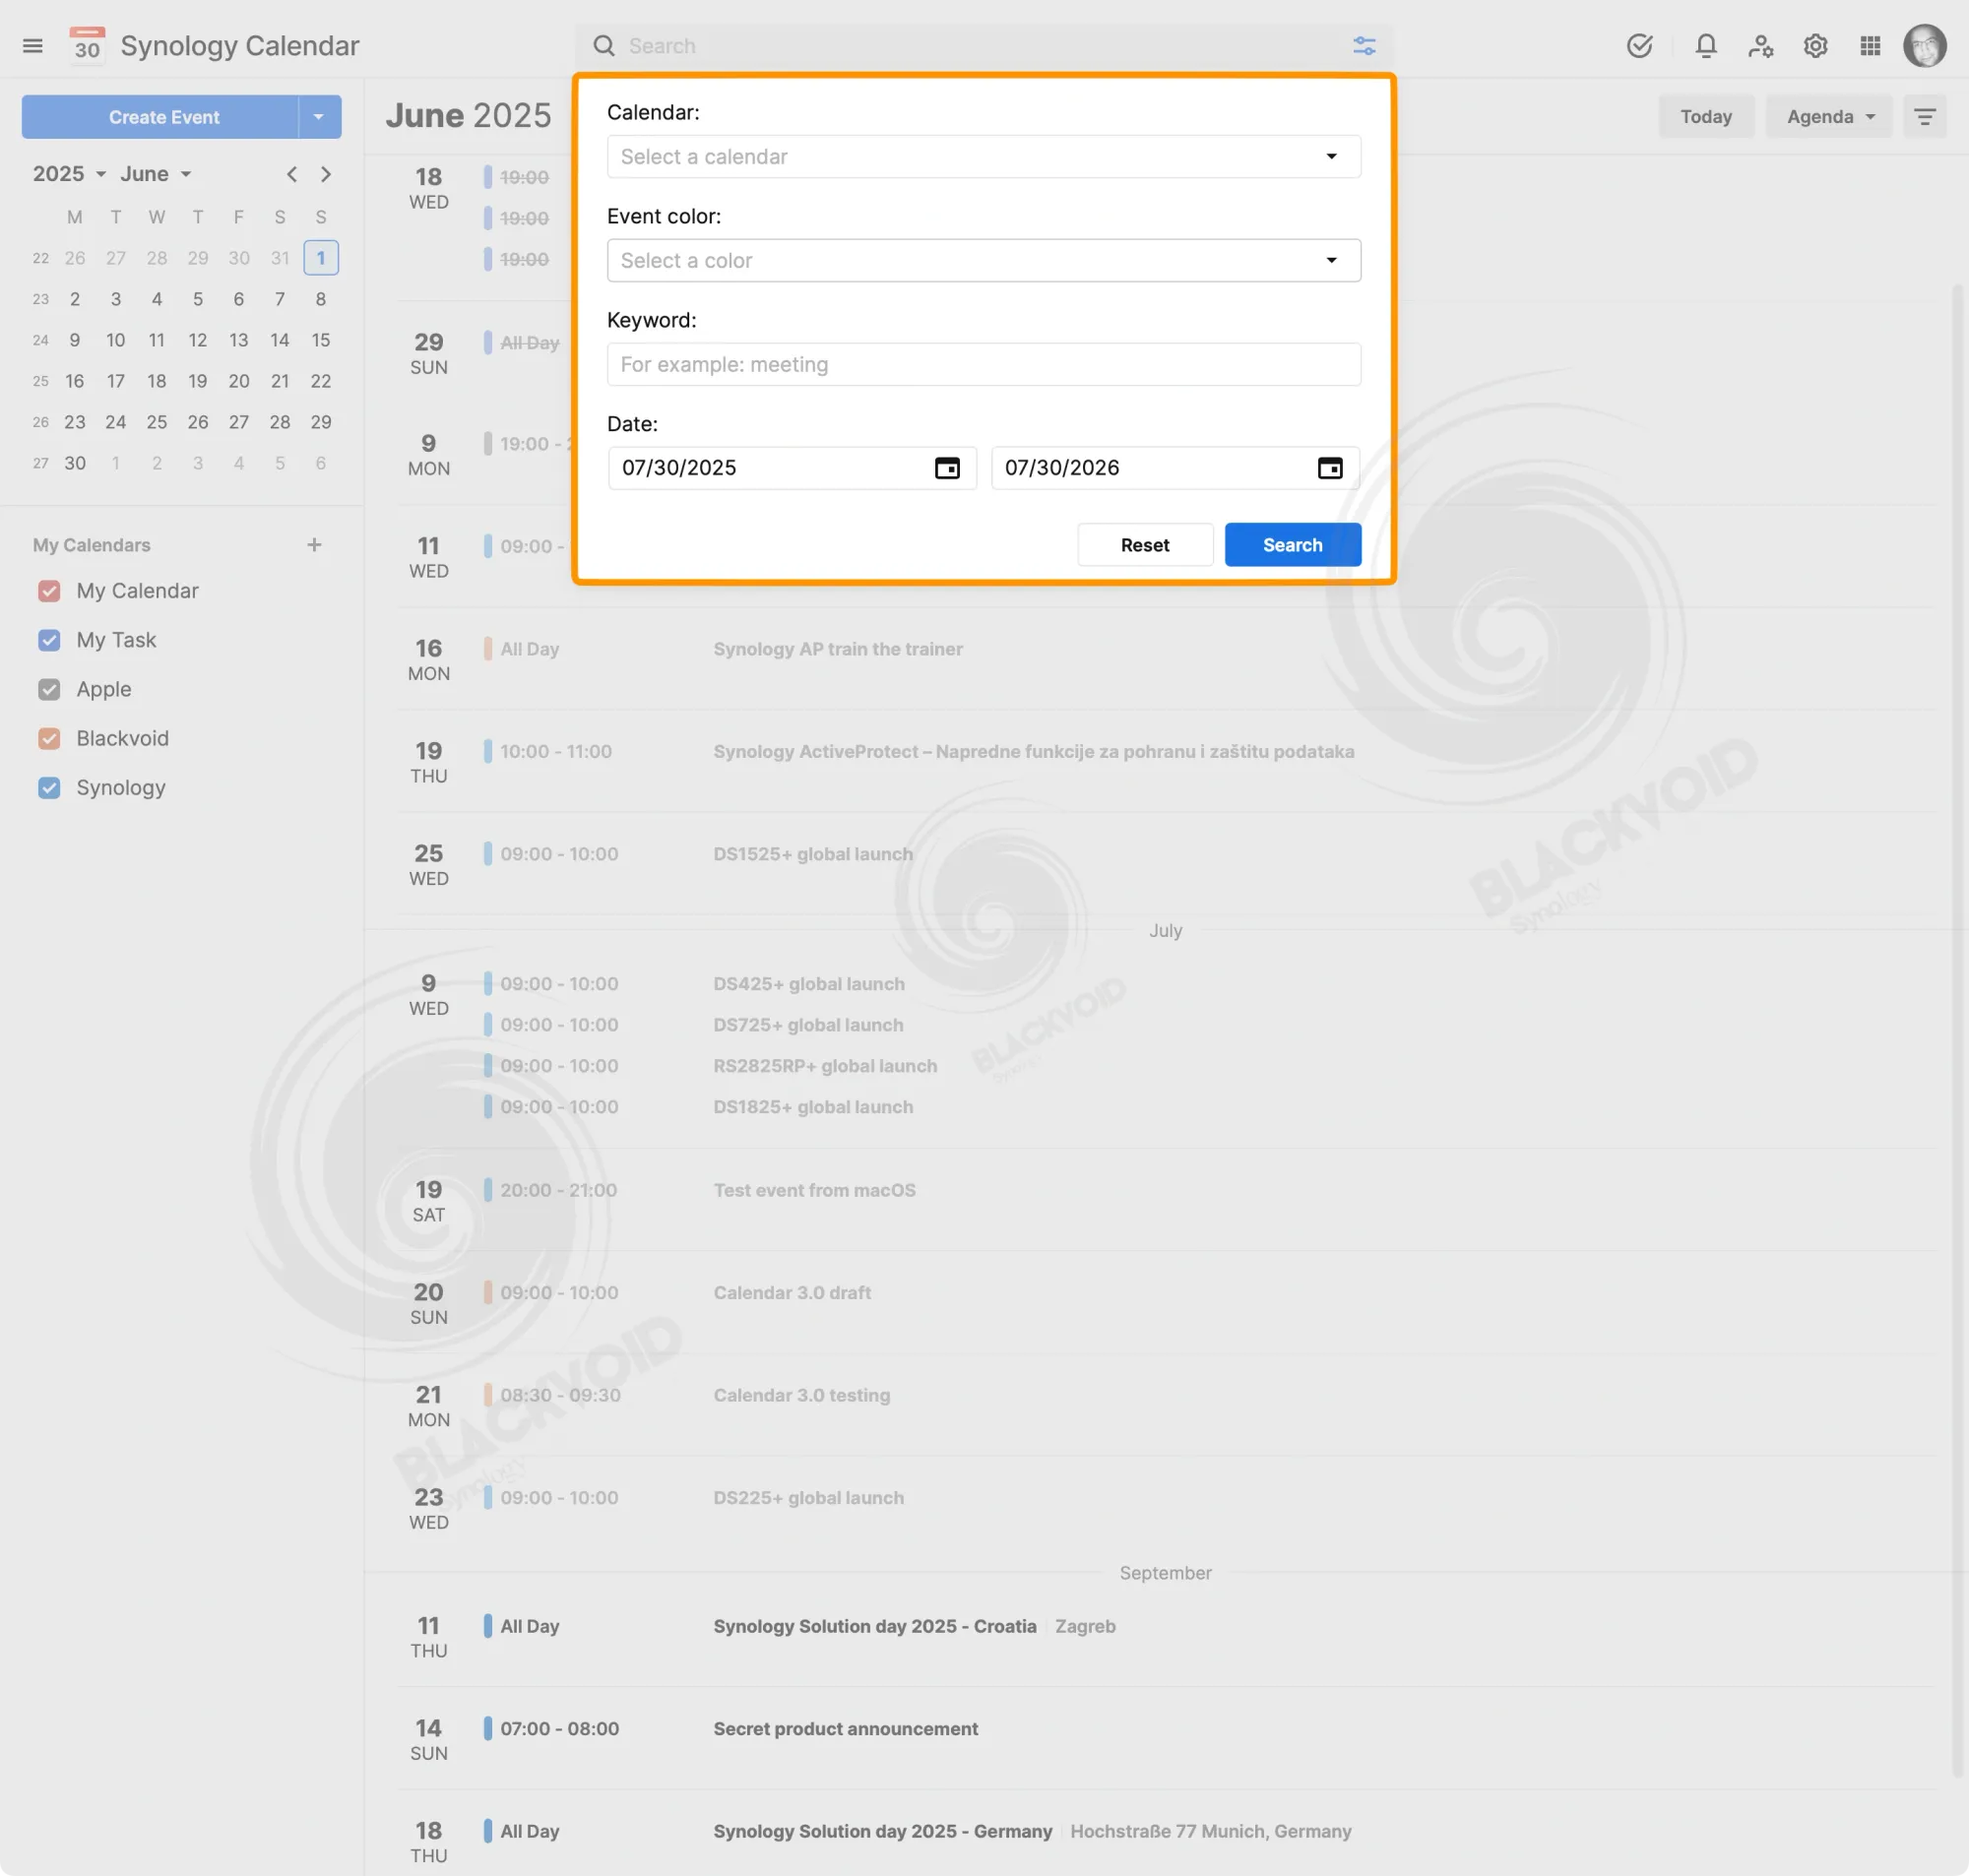1969x1876 pixels.
Task: Open end date picker calendar icon
Action: 1330,468
